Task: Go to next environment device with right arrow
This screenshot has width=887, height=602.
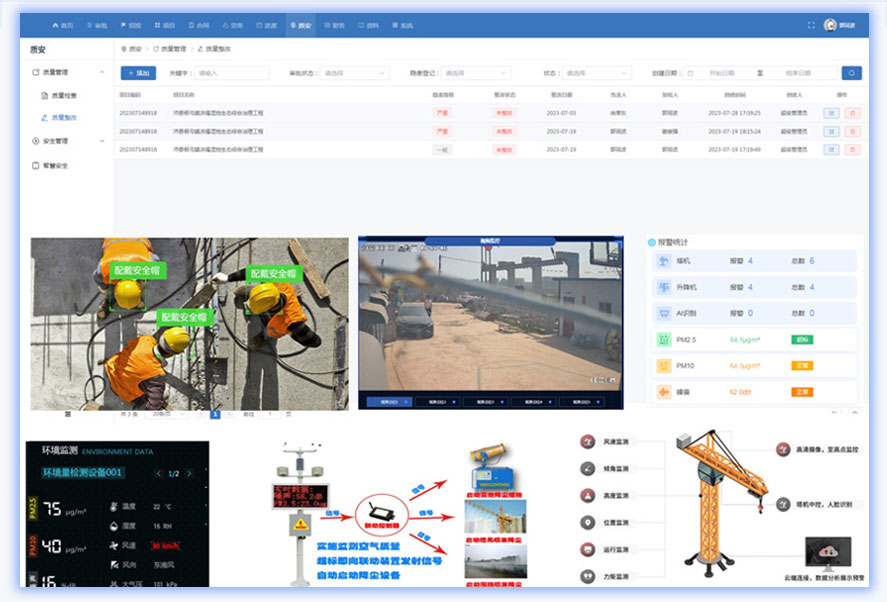Action: pos(190,474)
